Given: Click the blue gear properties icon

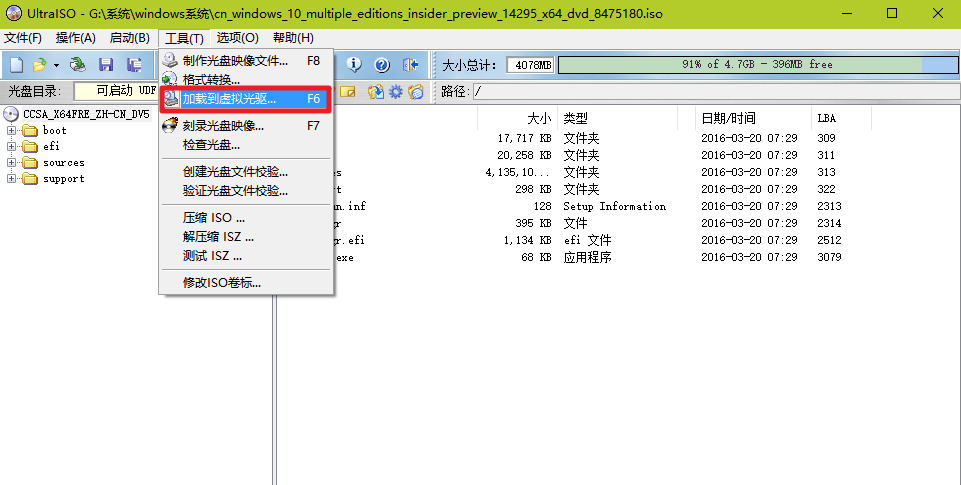Looking at the screenshot, I should click(x=396, y=92).
